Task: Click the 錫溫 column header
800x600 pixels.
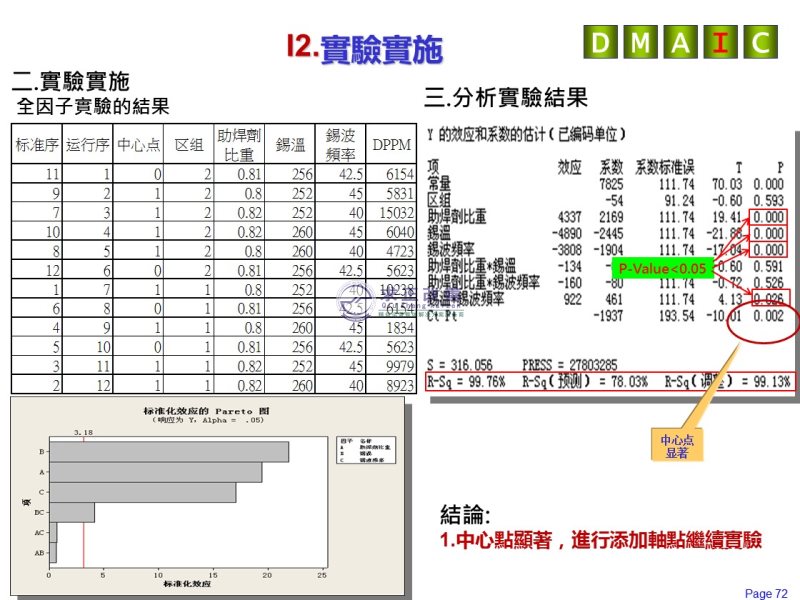Action: point(290,145)
